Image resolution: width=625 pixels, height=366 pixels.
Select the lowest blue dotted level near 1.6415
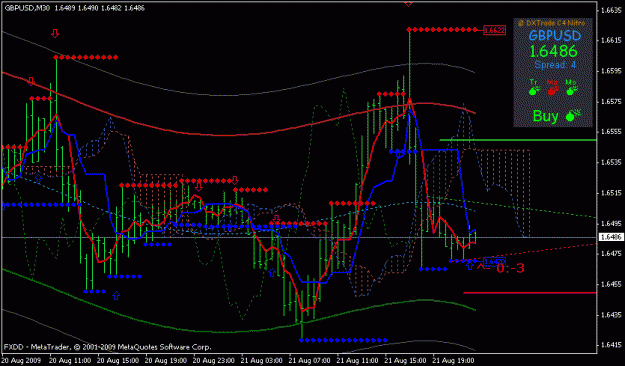coord(343,340)
